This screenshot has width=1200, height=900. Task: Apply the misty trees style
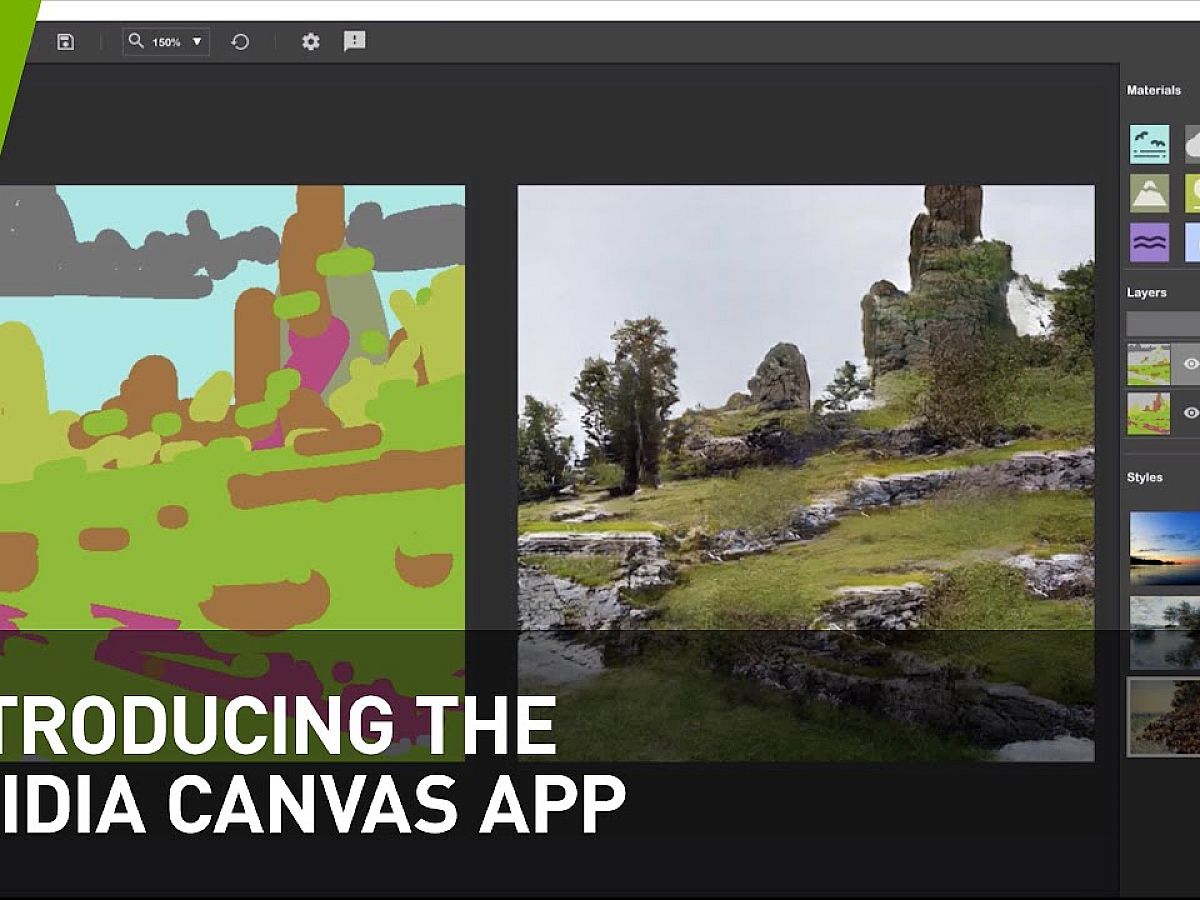(1165, 632)
